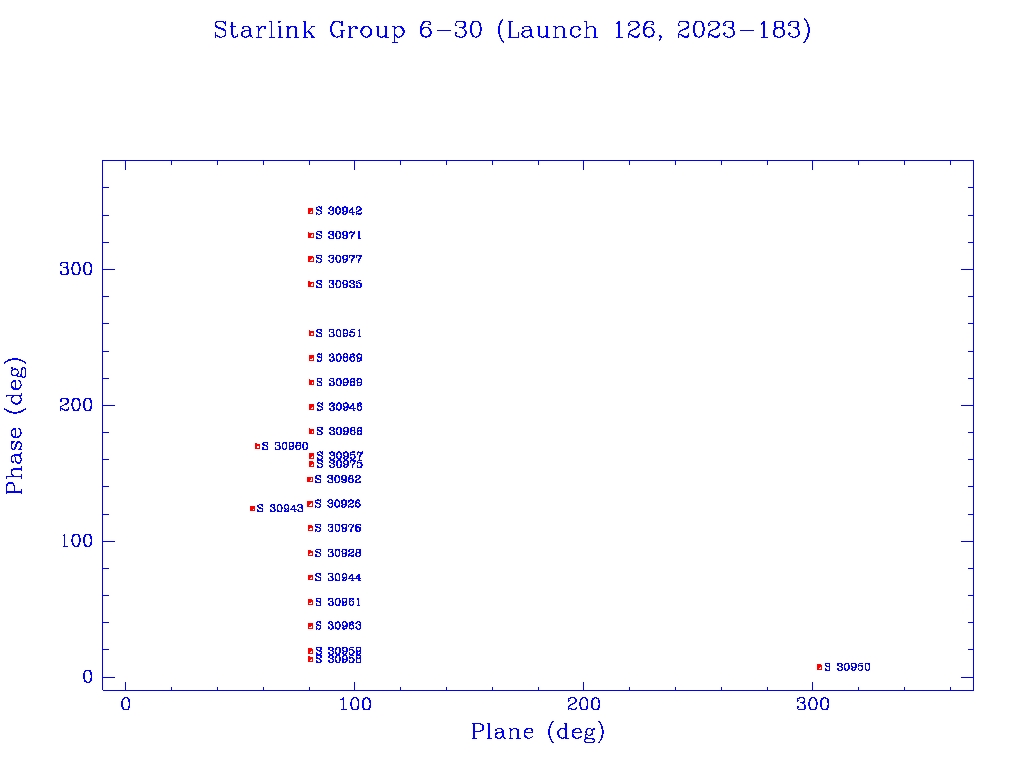Click the 'S 30975' label below S 30957
Screen dimensions: 1024x768
point(340,464)
